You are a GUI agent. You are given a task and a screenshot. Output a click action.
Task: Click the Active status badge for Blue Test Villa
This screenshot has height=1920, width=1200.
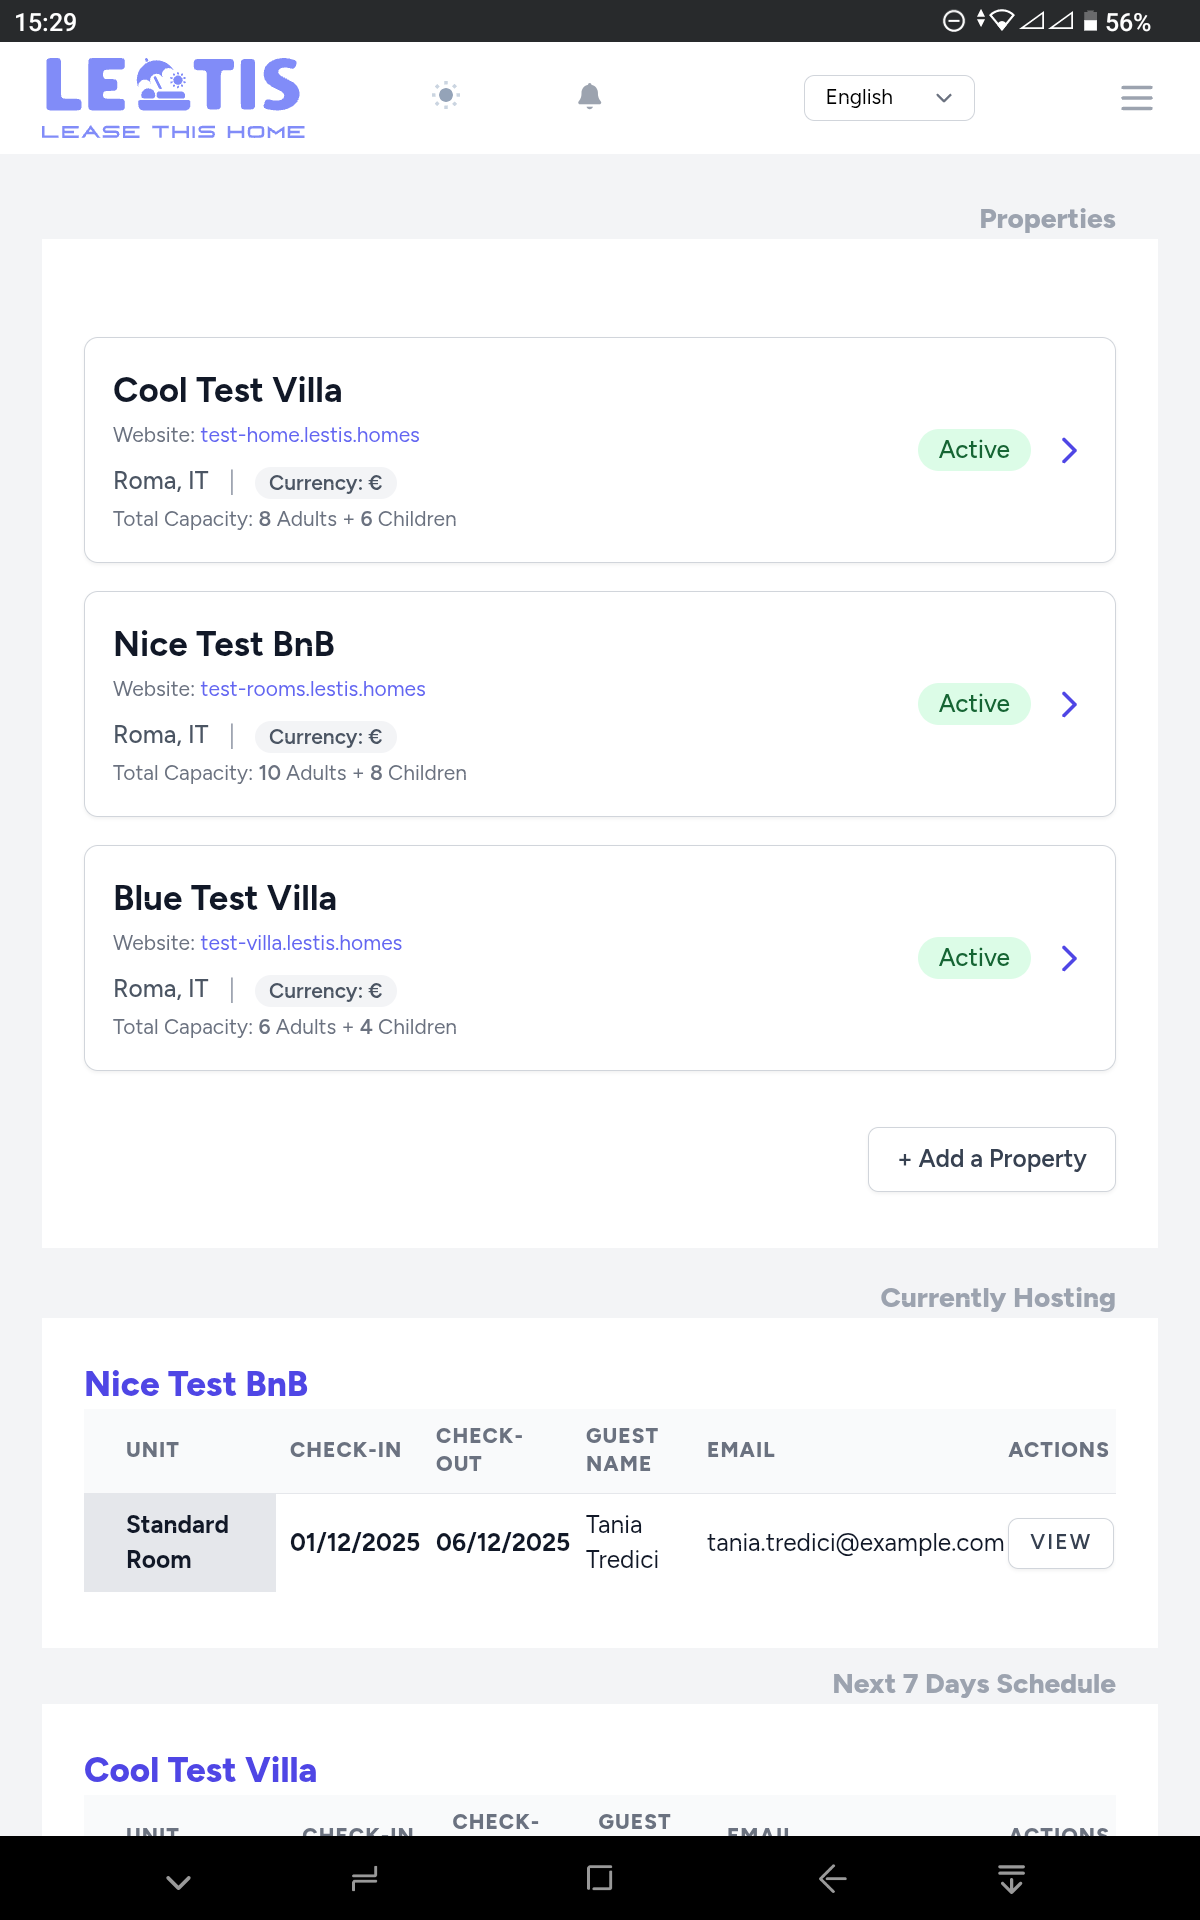point(973,957)
